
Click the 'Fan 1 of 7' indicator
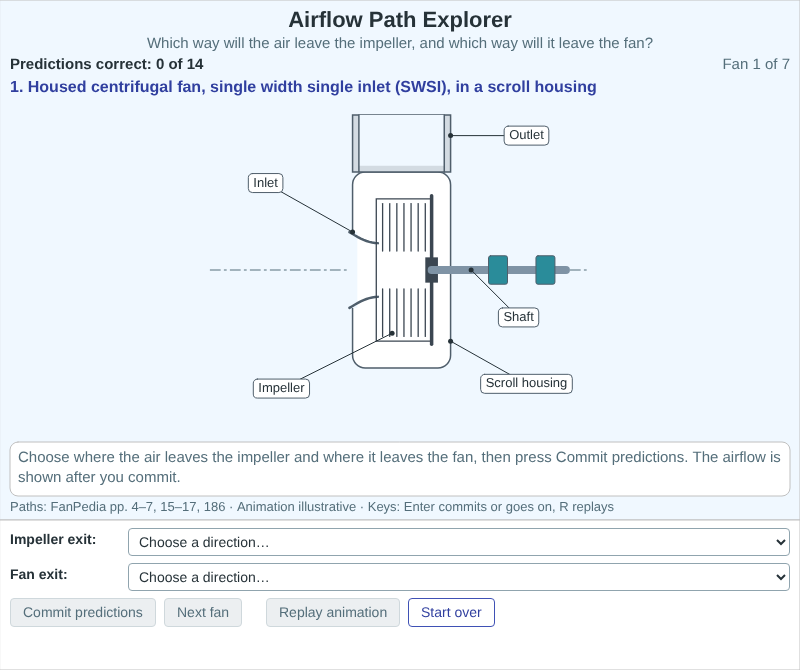756,64
